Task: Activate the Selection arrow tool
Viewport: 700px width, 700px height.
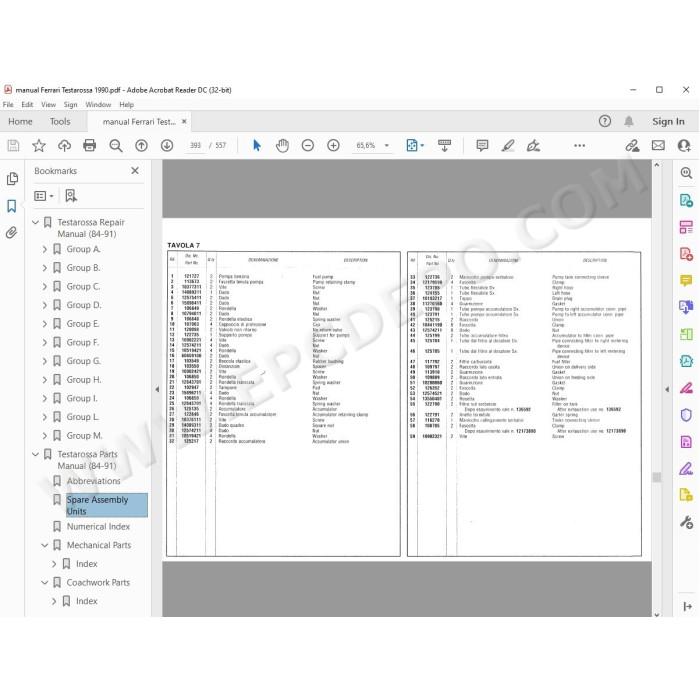Action: 257,146
